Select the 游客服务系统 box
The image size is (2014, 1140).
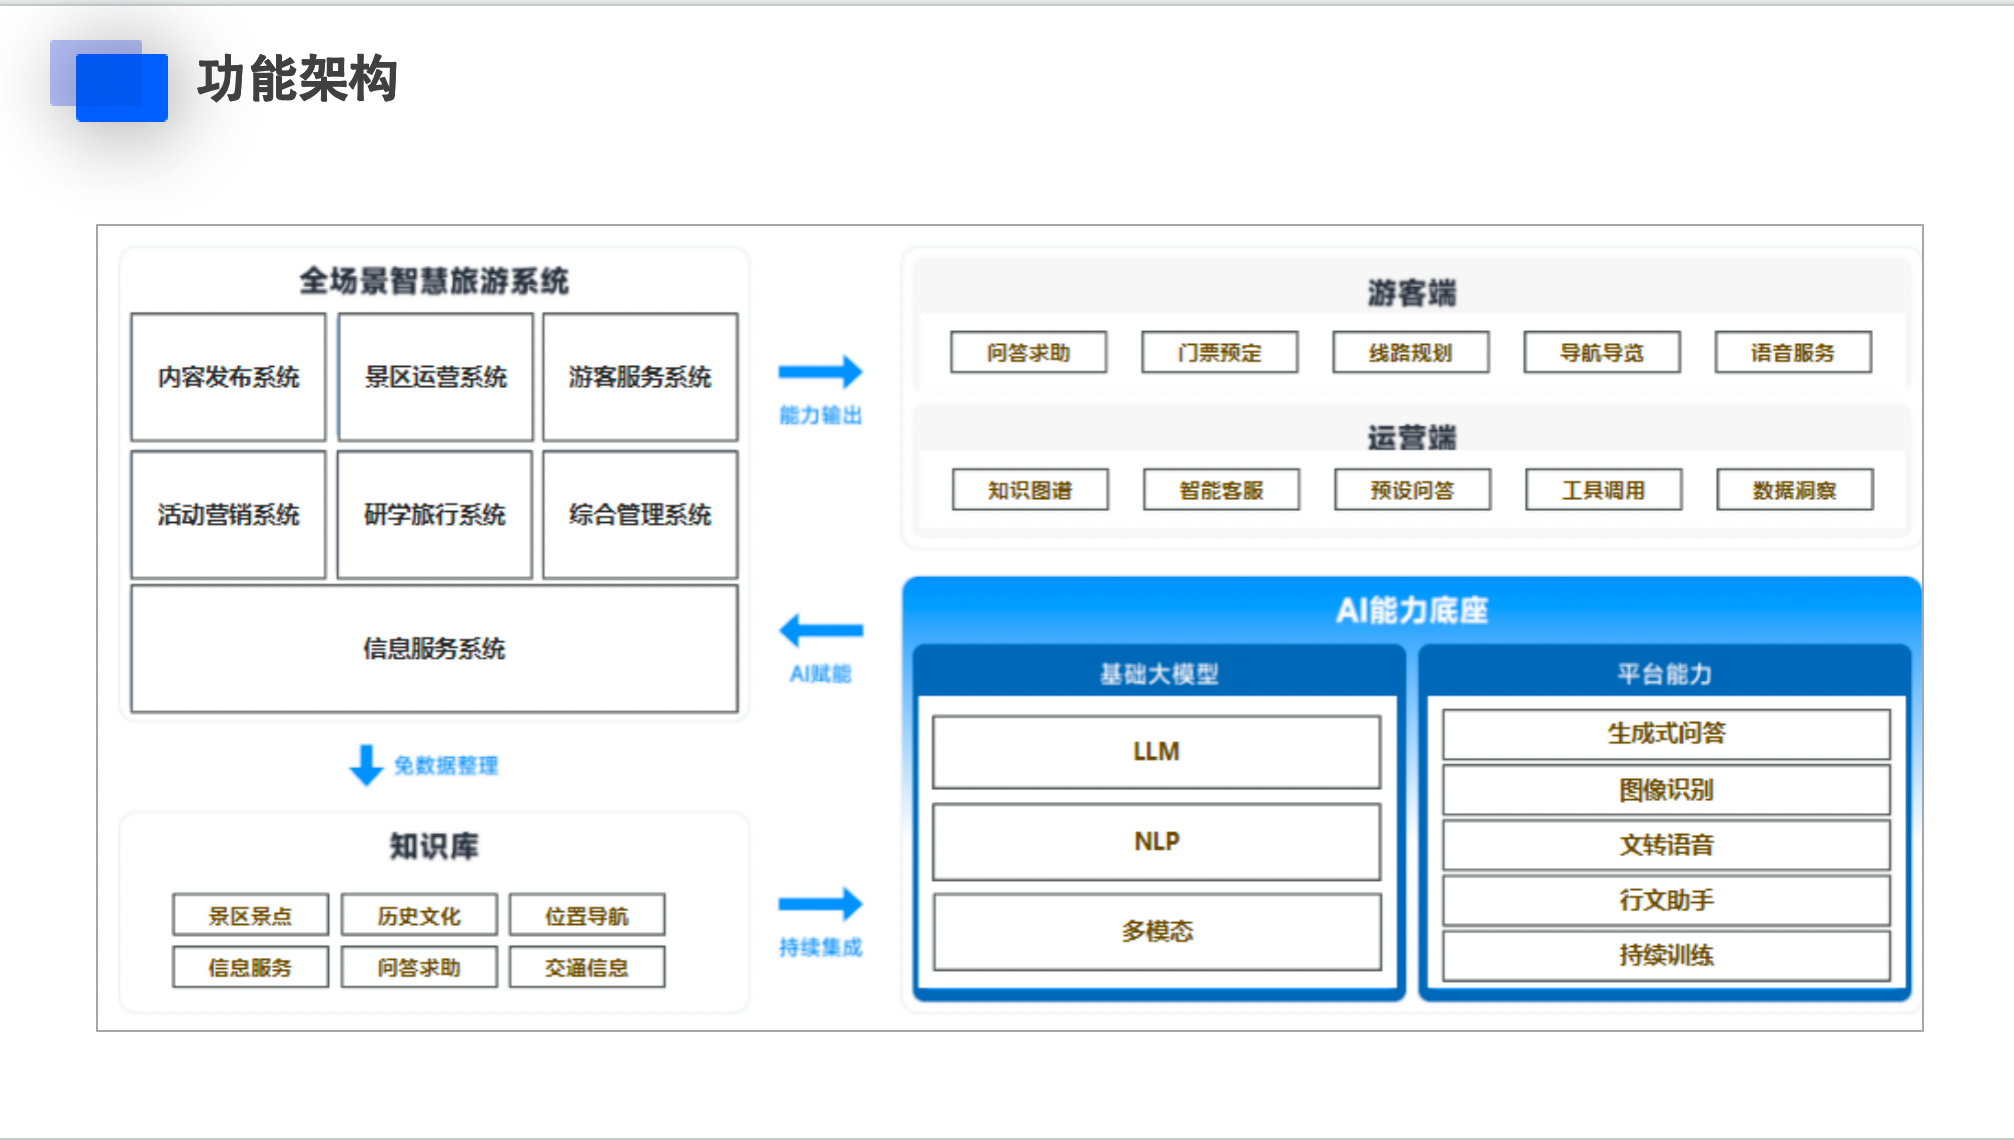pyautogui.click(x=640, y=377)
